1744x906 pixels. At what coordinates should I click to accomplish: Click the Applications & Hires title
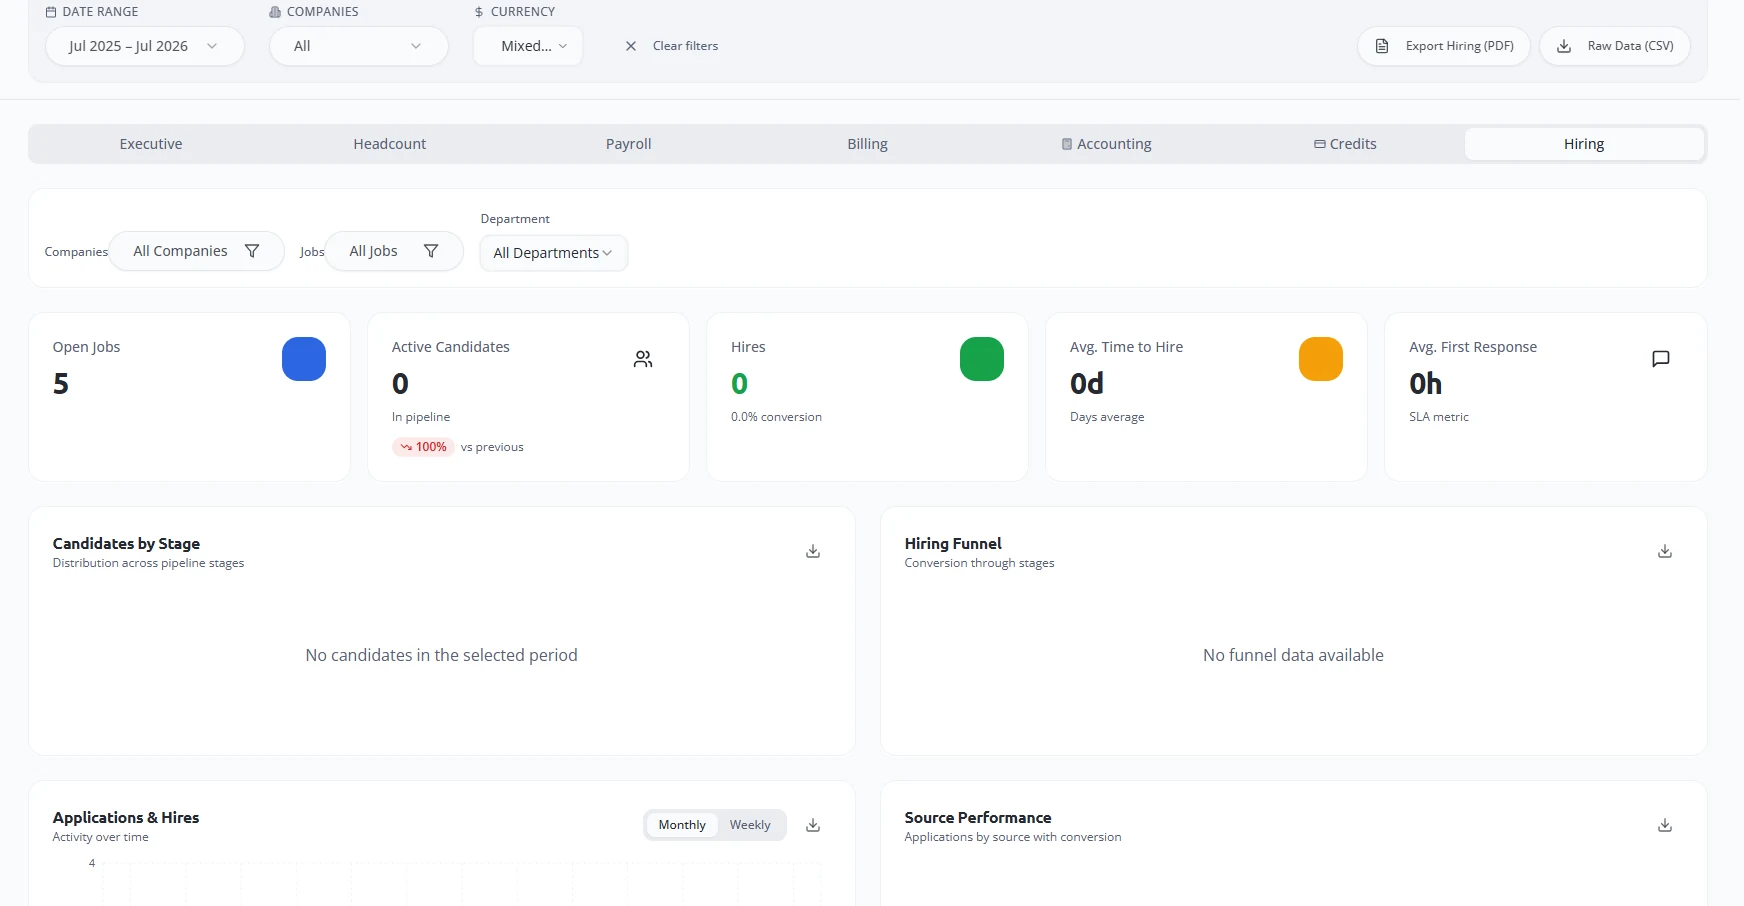(x=126, y=818)
